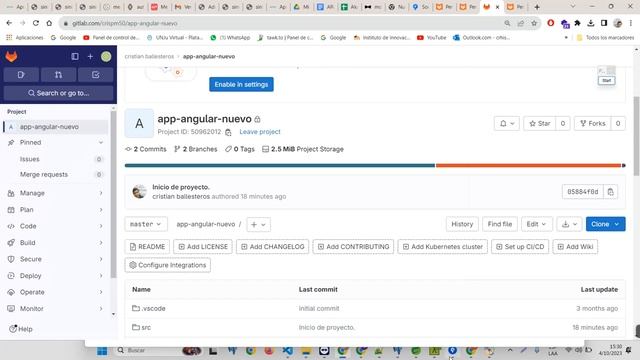The width and height of the screenshot is (640, 360).
Task: Copy commit SHA icon
Action: [610, 192]
